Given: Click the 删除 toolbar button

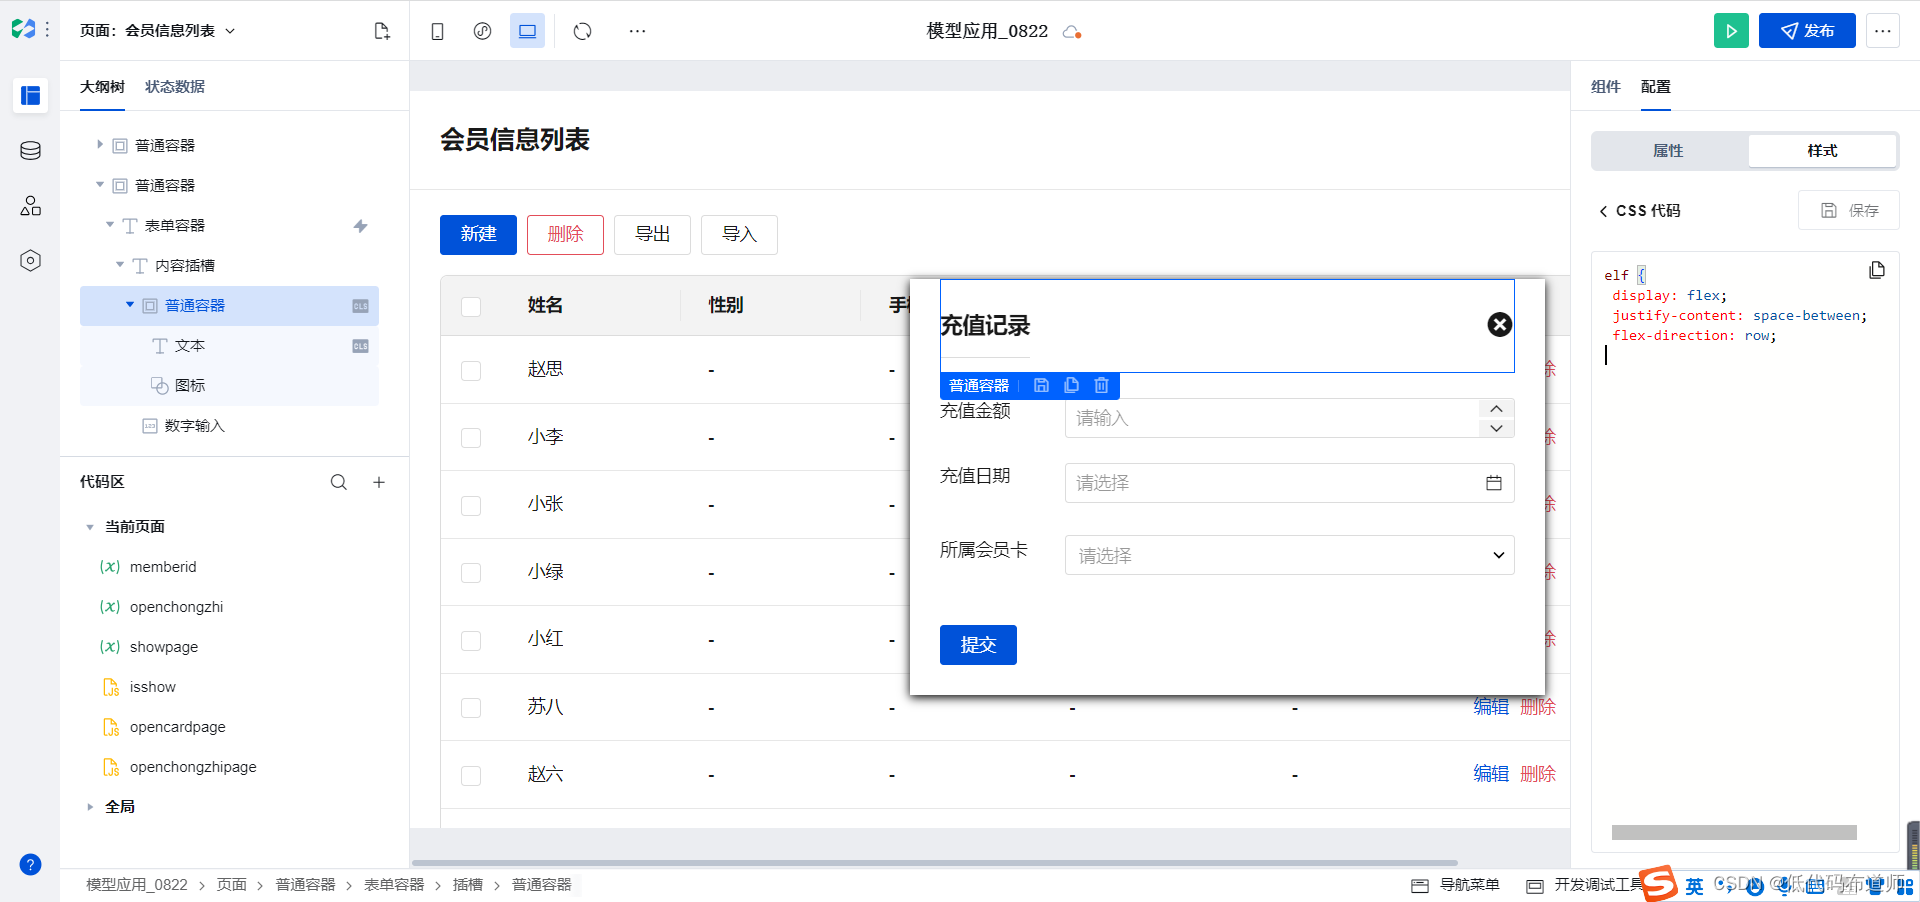Looking at the screenshot, I should point(565,235).
